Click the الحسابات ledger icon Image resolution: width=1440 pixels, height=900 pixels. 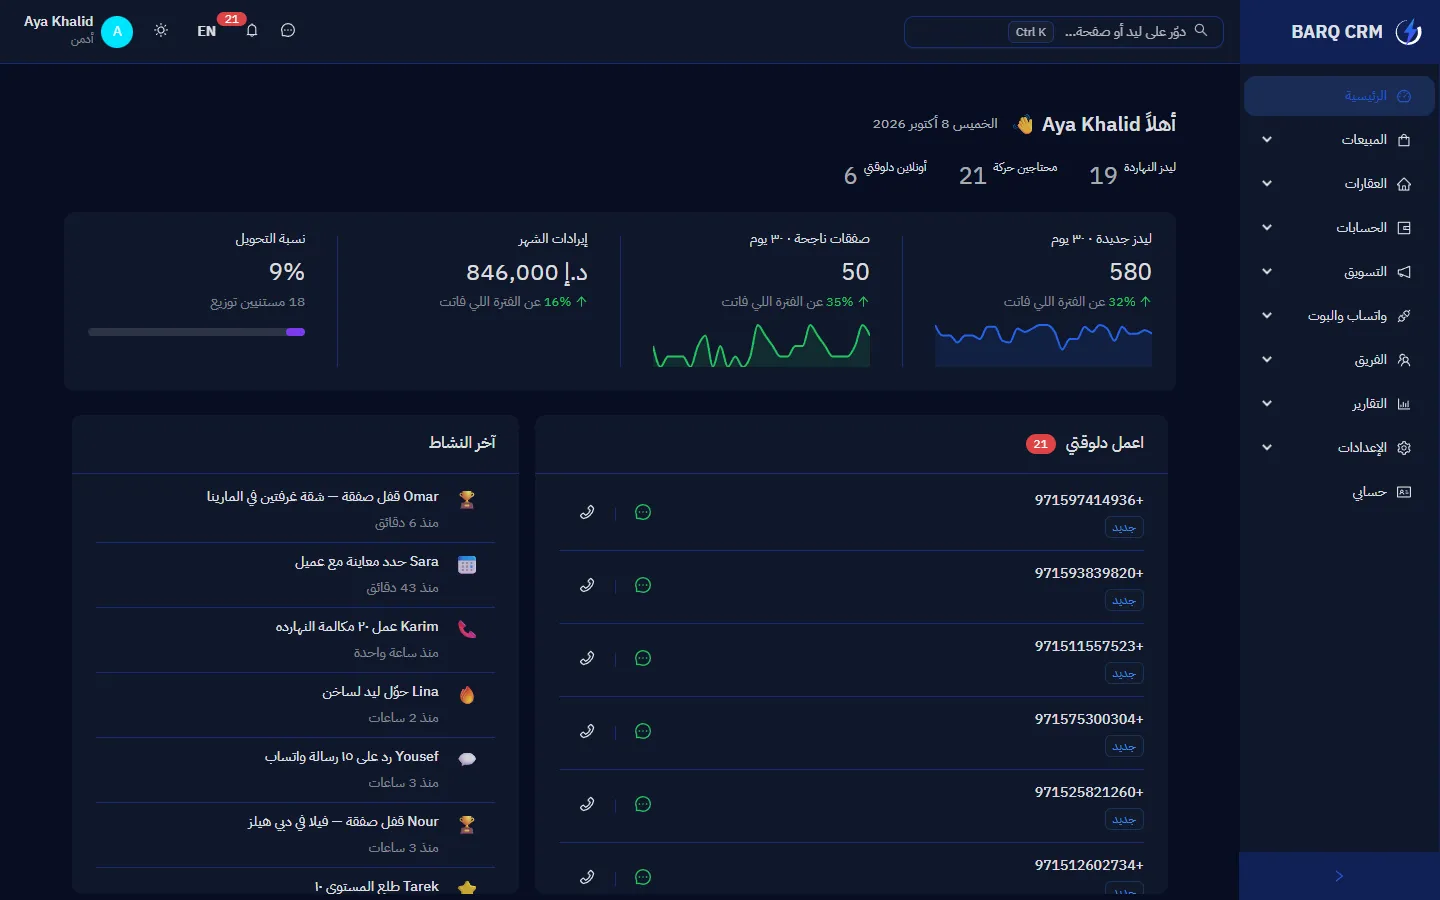tap(1404, 228)
